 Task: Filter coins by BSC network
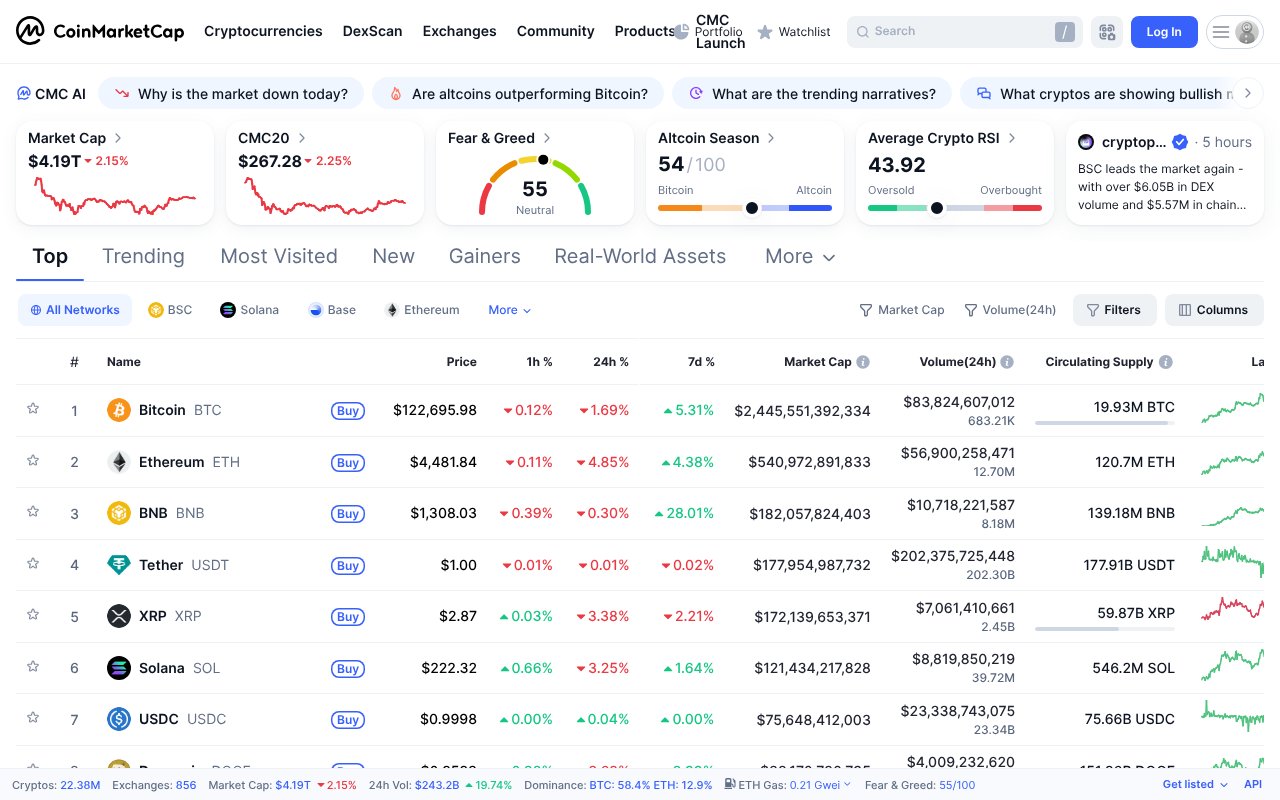pos(169,310)
